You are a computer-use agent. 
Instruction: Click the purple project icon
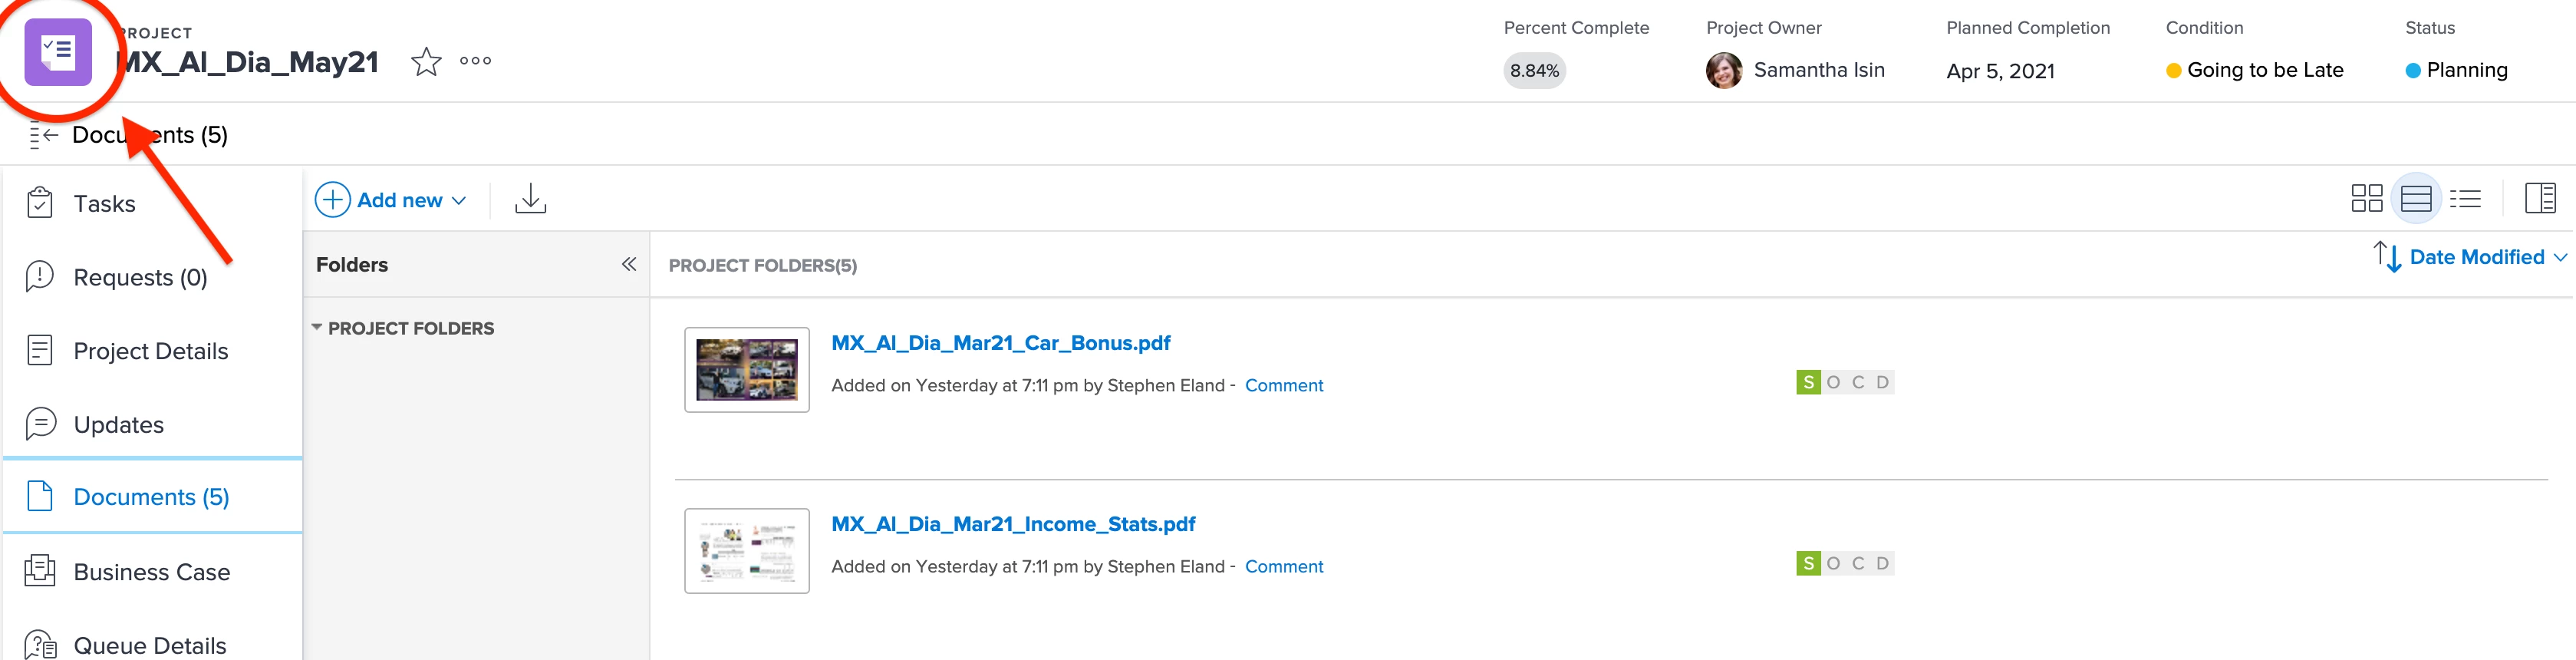click(x=58, y=52)
